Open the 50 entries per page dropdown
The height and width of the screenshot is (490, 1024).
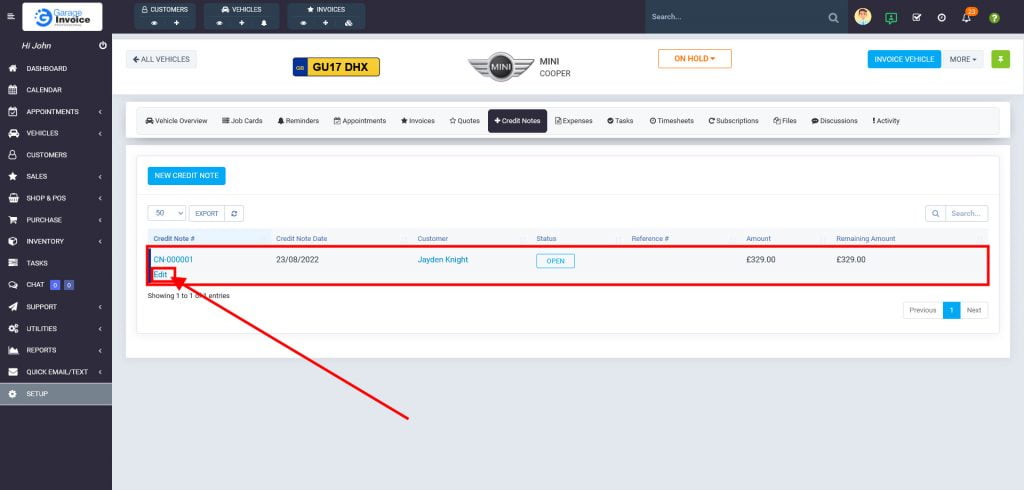[x=166, y=213]
